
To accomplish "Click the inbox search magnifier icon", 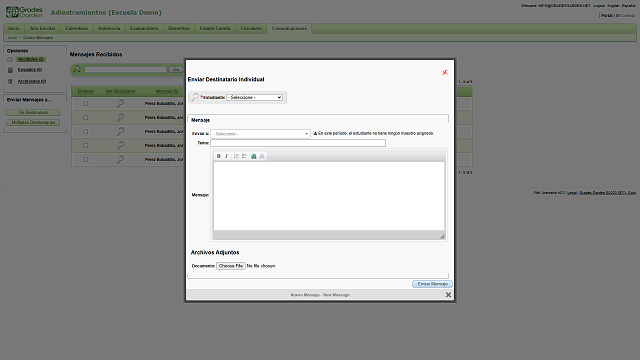I will coord(77,69).
